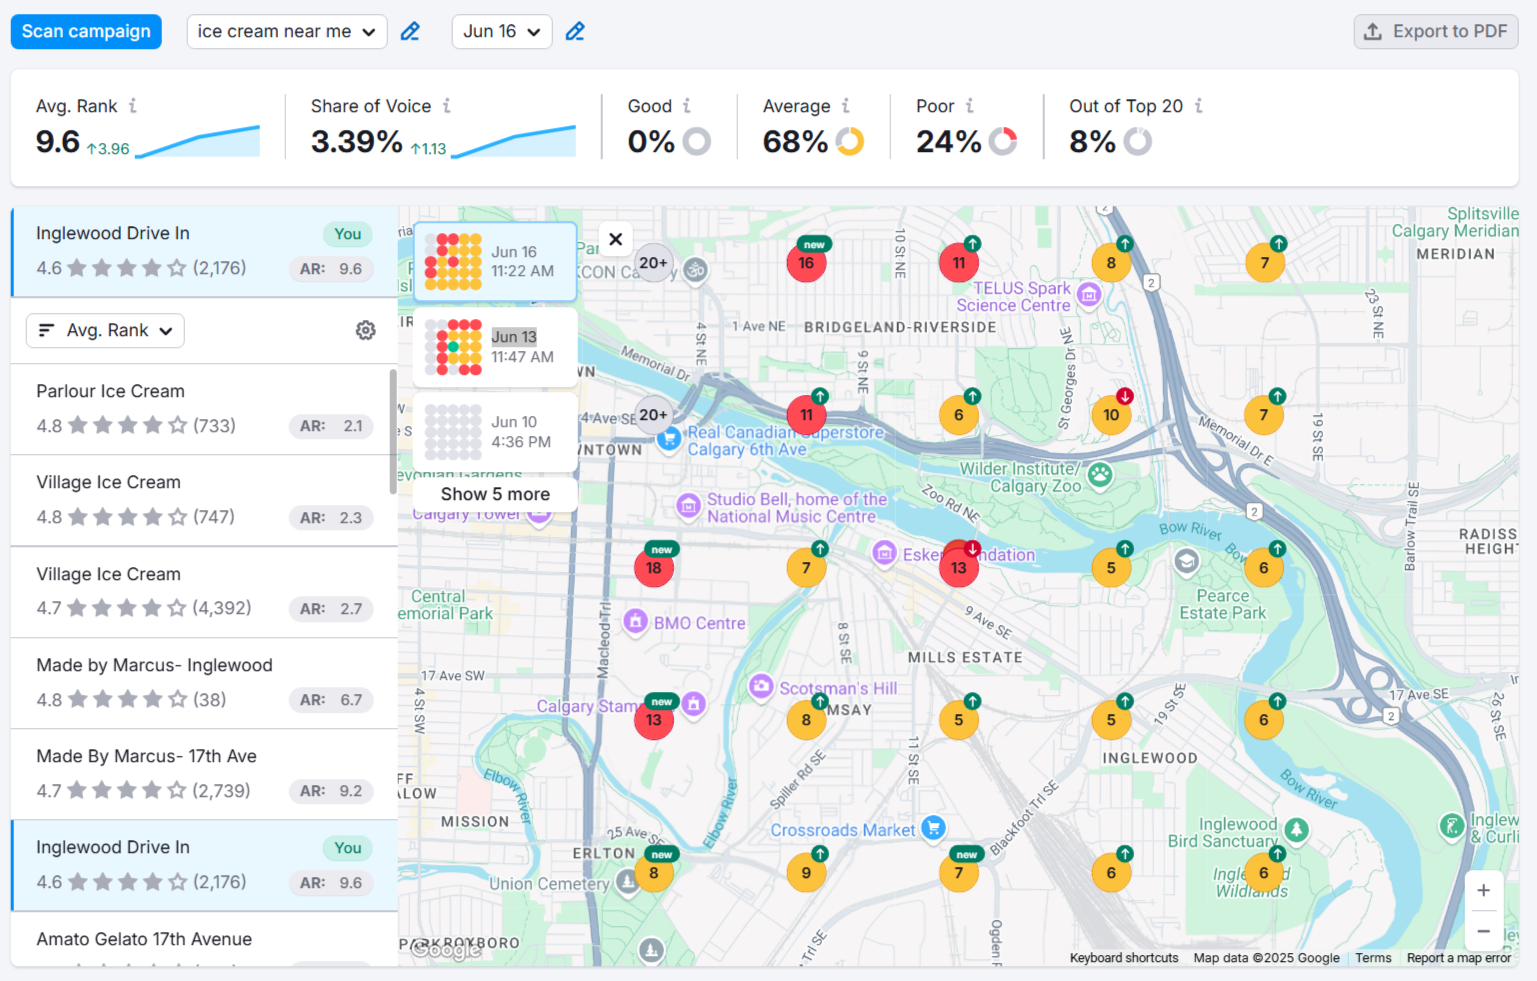The height and width of the screenshot is (981, 1537).
Task: Zoom in on the map
Action: point(1484,890)
